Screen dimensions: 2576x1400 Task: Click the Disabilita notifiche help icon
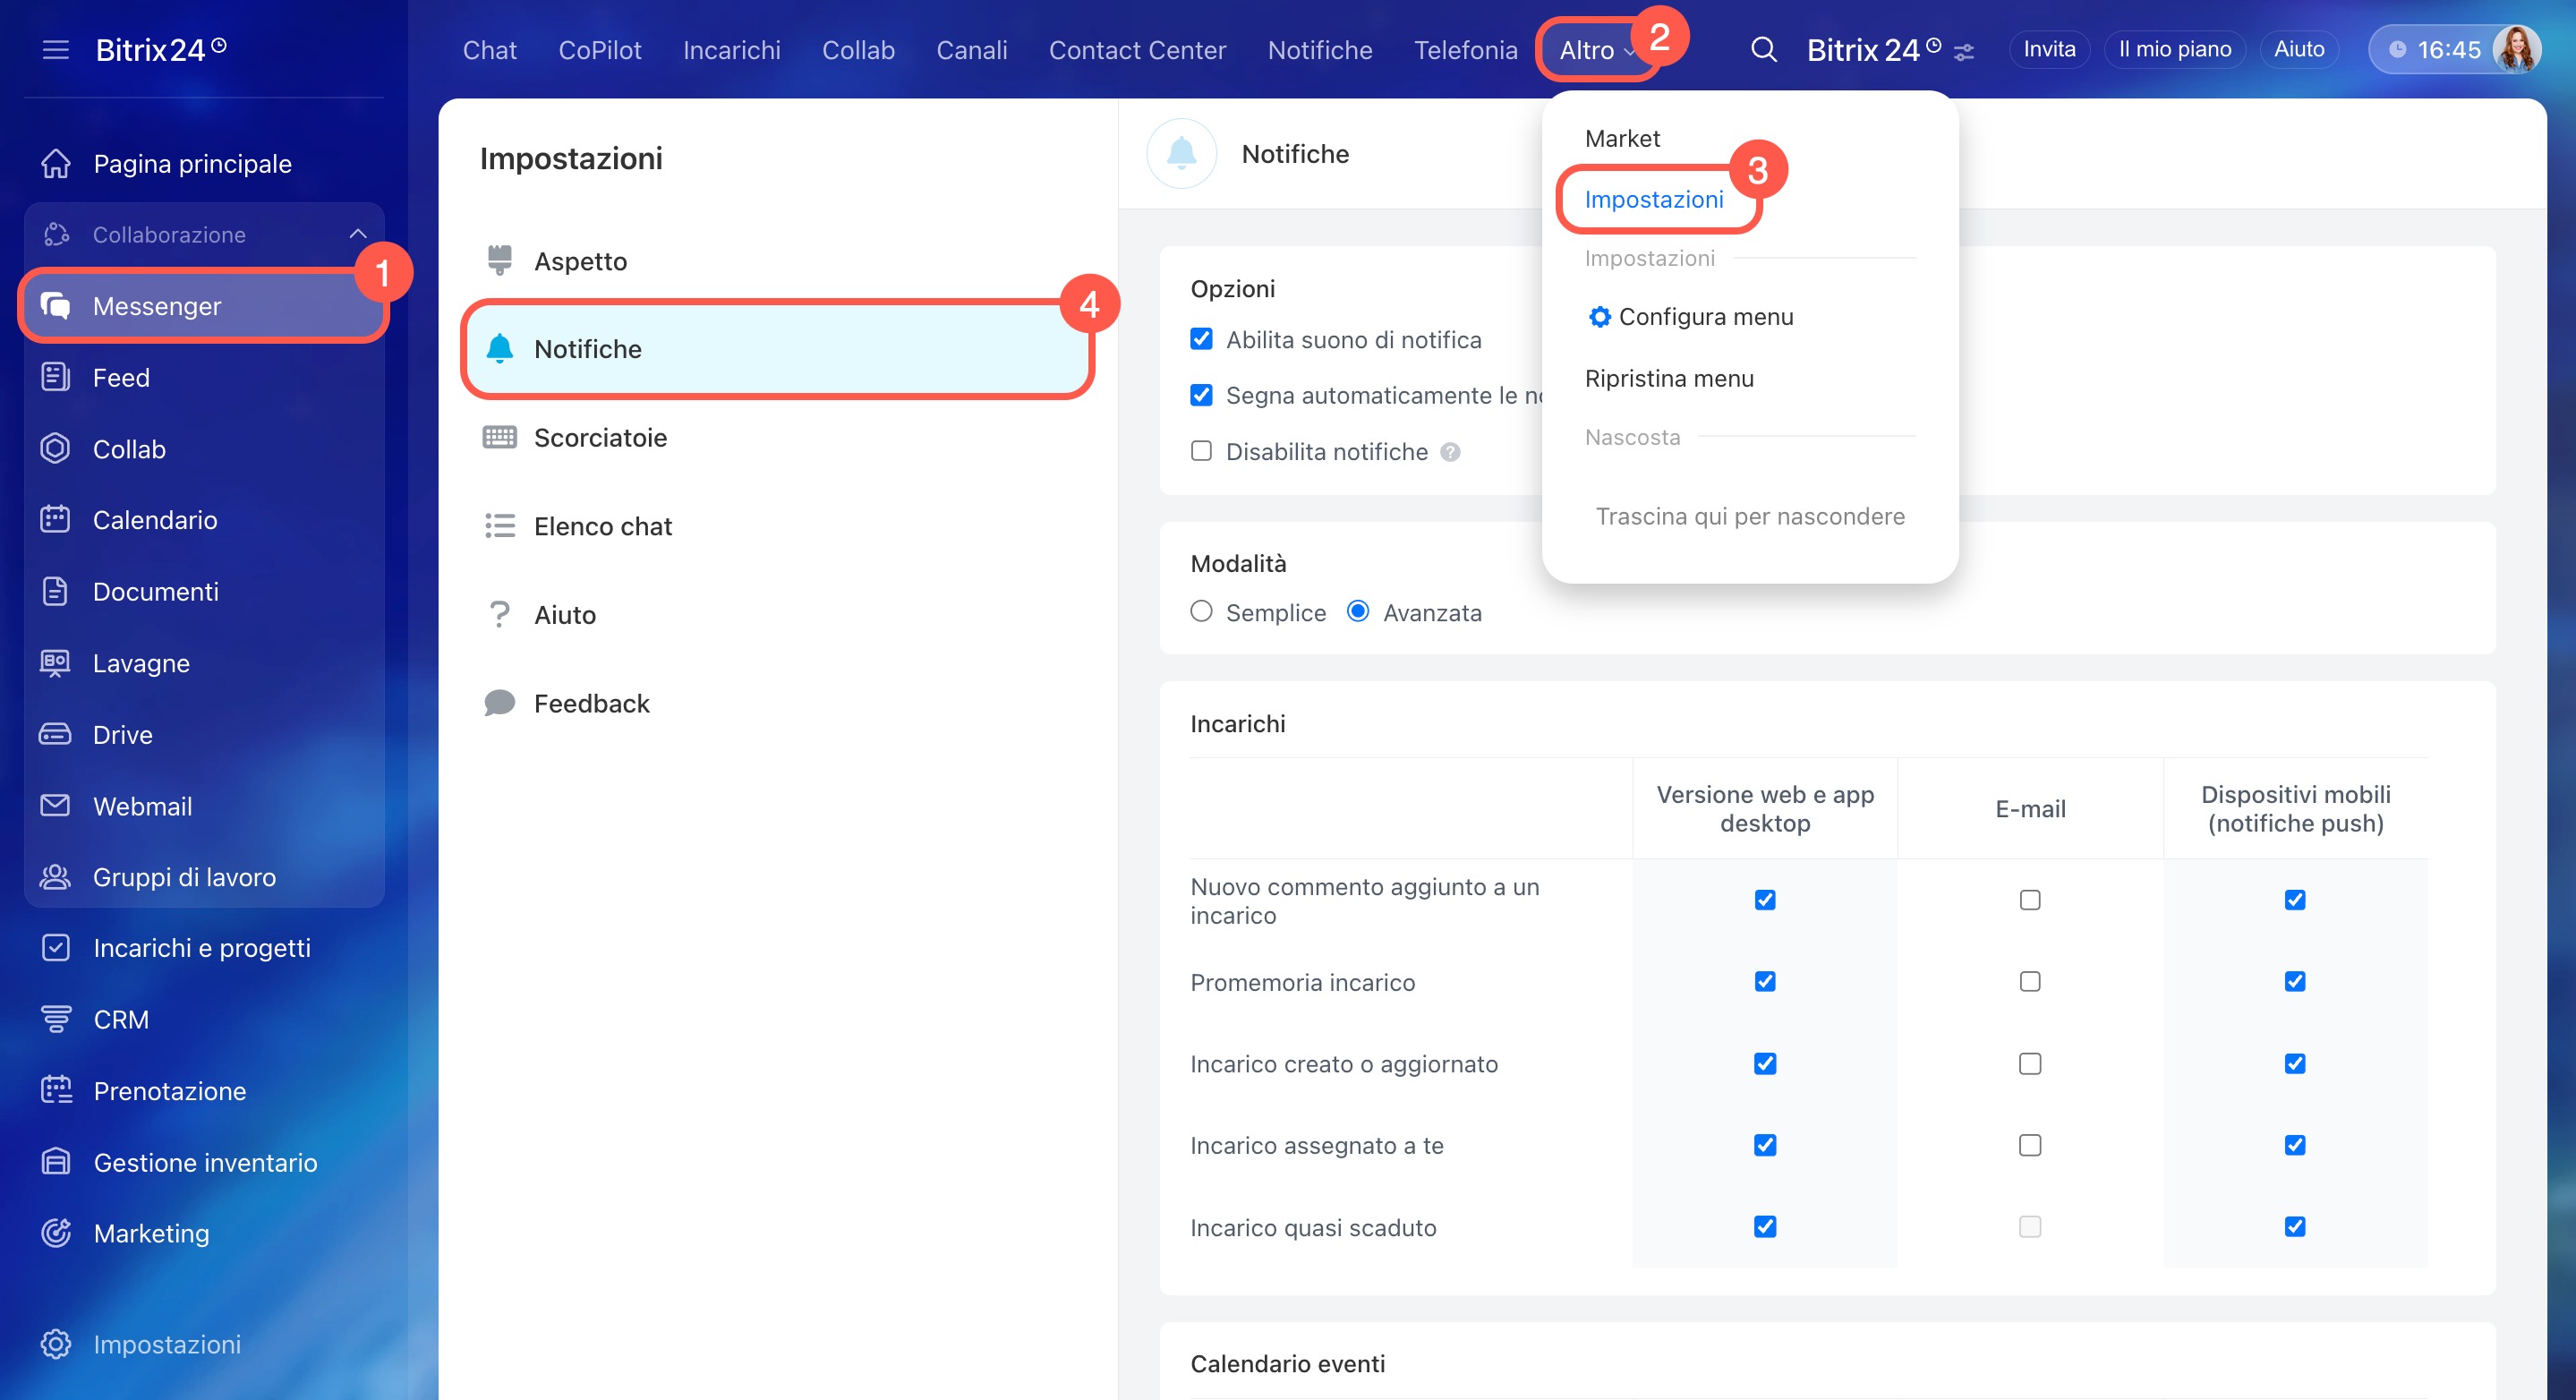click(1450, 452)
